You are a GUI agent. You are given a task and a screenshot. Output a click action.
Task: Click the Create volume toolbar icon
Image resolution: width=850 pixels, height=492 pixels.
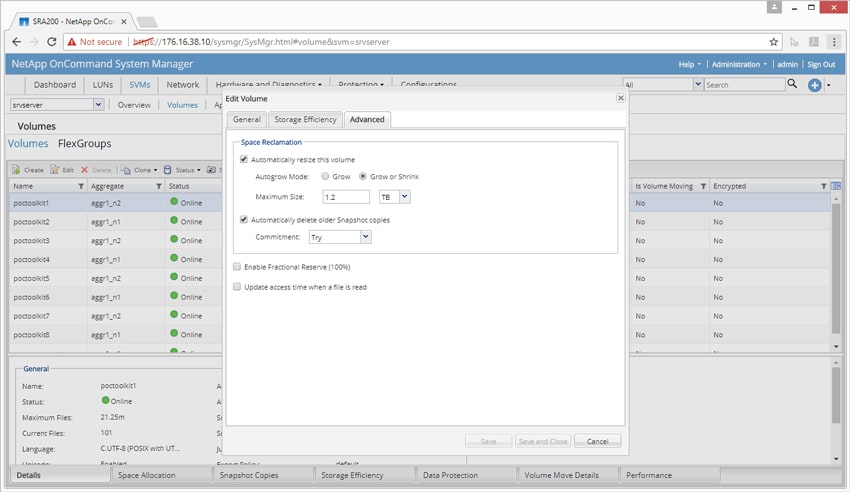click(x=16, y=170)
